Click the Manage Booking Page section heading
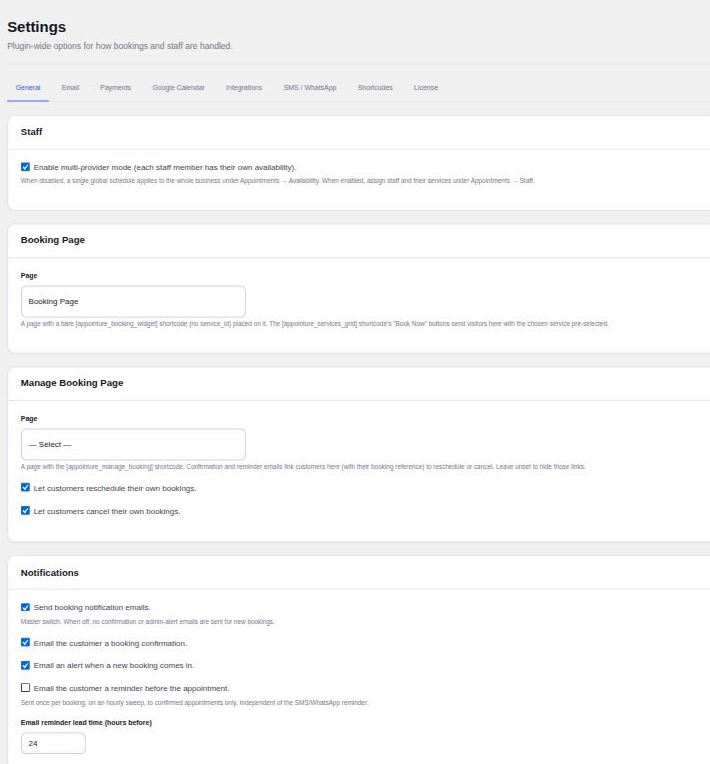This screenshot has height=764, width=710. coord(72,383)
